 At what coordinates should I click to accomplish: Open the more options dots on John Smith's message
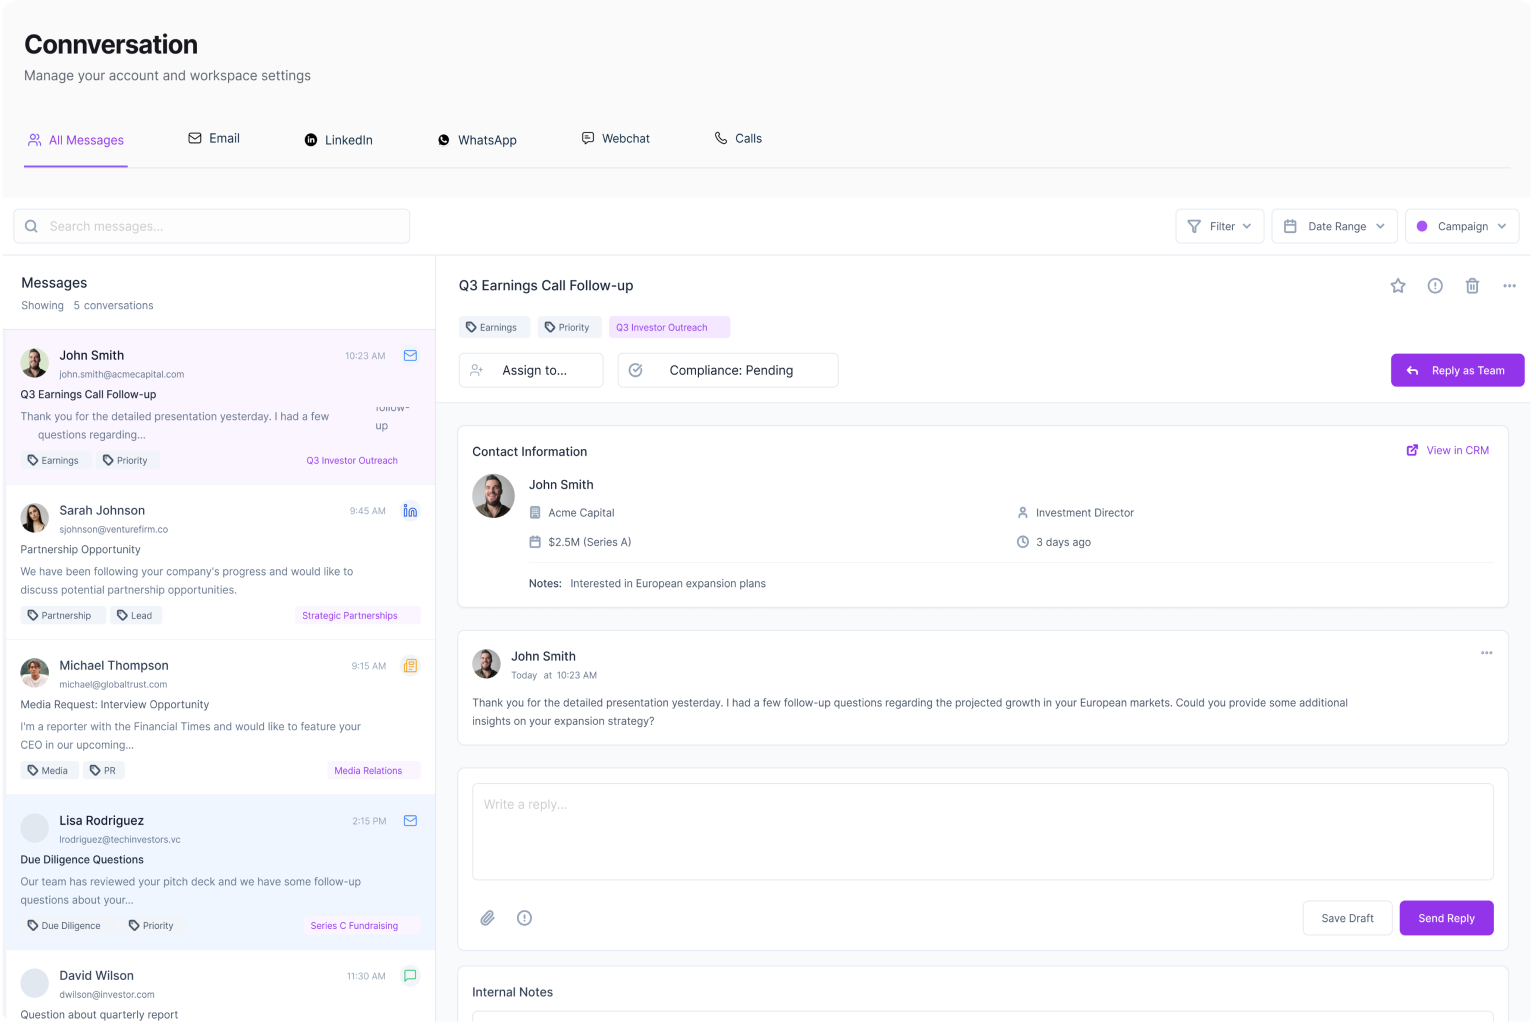point(1486,653)
